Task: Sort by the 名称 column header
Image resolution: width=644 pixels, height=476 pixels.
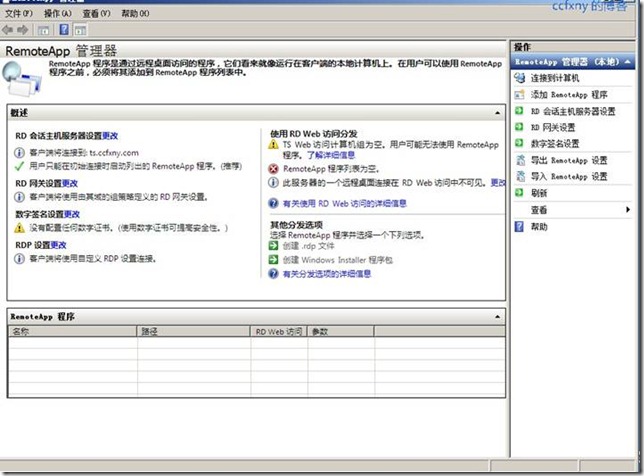Action: coord(73,331)
